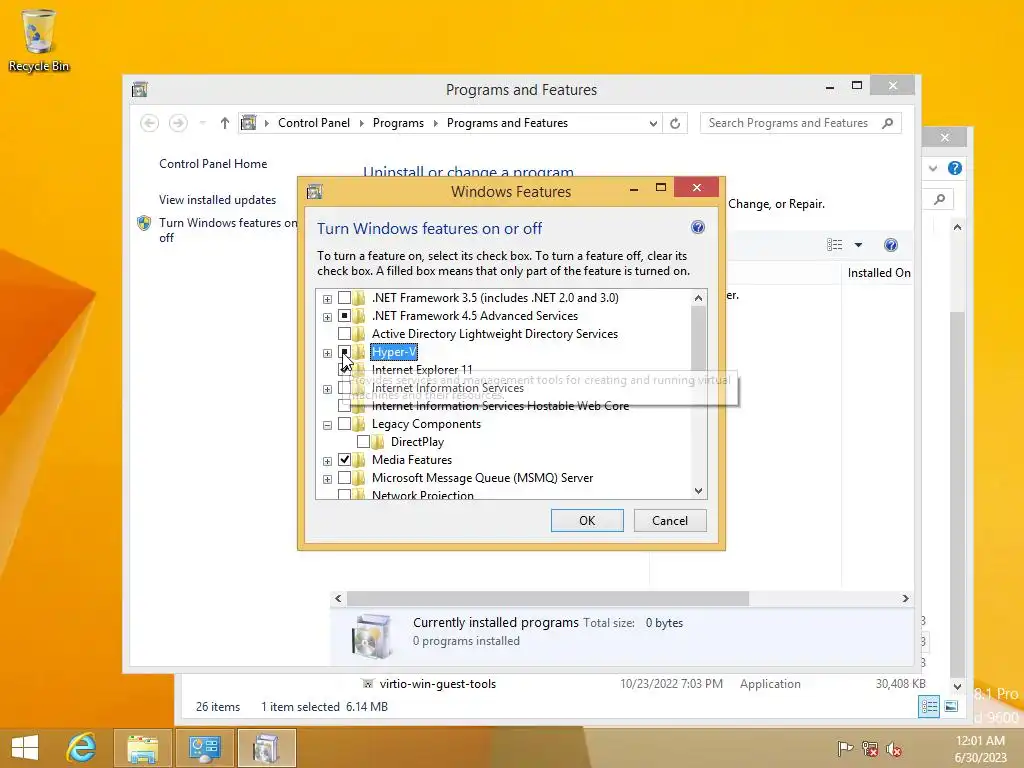
Task: Check the Legacy Components checkbox
Action: (344, 424)
